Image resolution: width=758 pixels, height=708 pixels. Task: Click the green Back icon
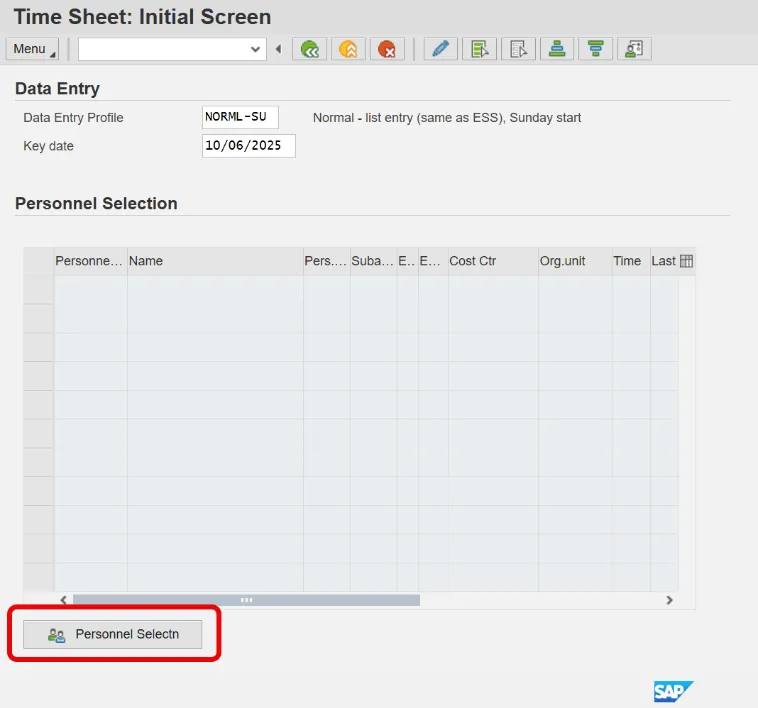(x=309, y=49)
